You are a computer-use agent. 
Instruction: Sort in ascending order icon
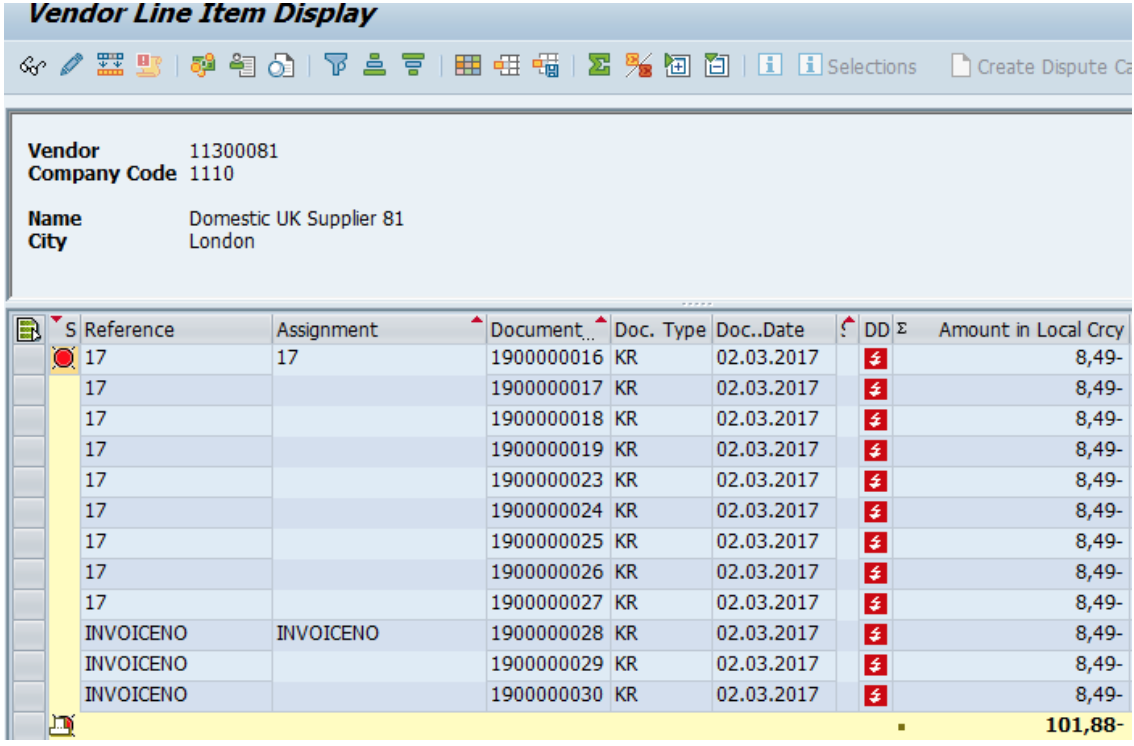[375, 65]
